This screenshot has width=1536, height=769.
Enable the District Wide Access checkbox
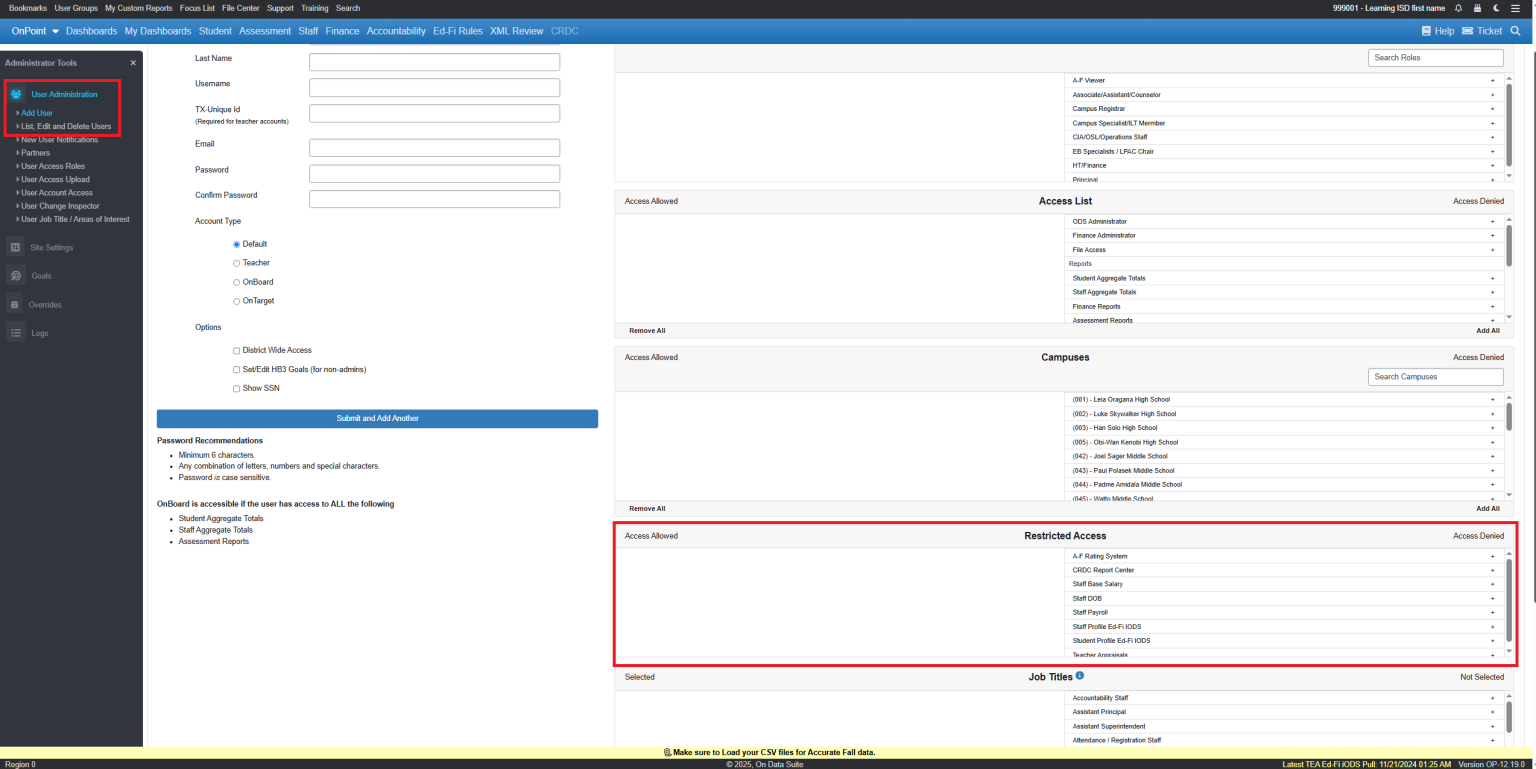[x=236, y=349]
